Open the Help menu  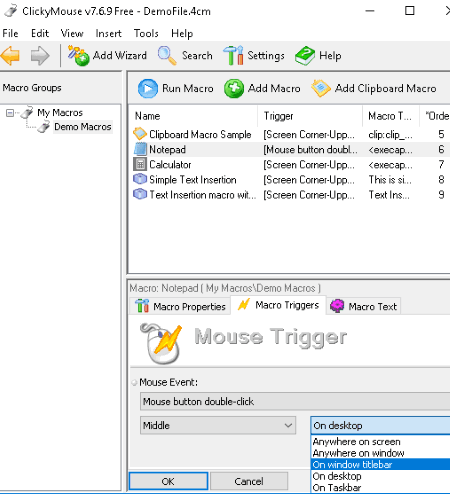tap(182, 33)
